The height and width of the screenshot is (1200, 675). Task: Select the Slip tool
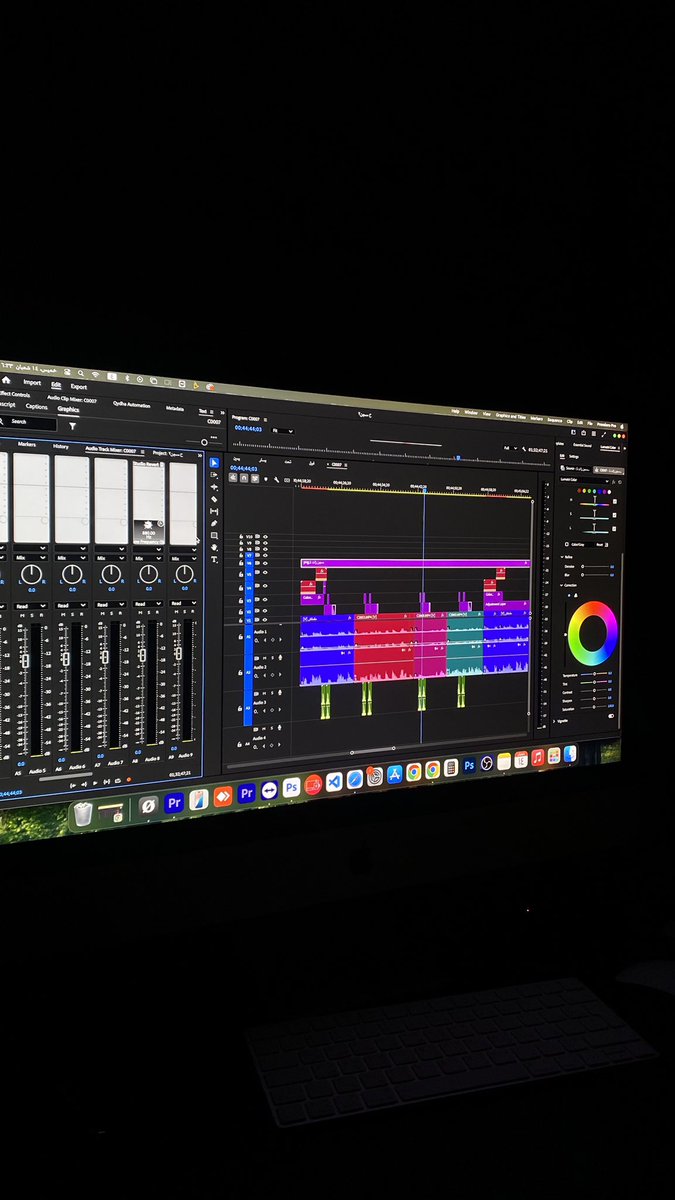coord(214,511)
